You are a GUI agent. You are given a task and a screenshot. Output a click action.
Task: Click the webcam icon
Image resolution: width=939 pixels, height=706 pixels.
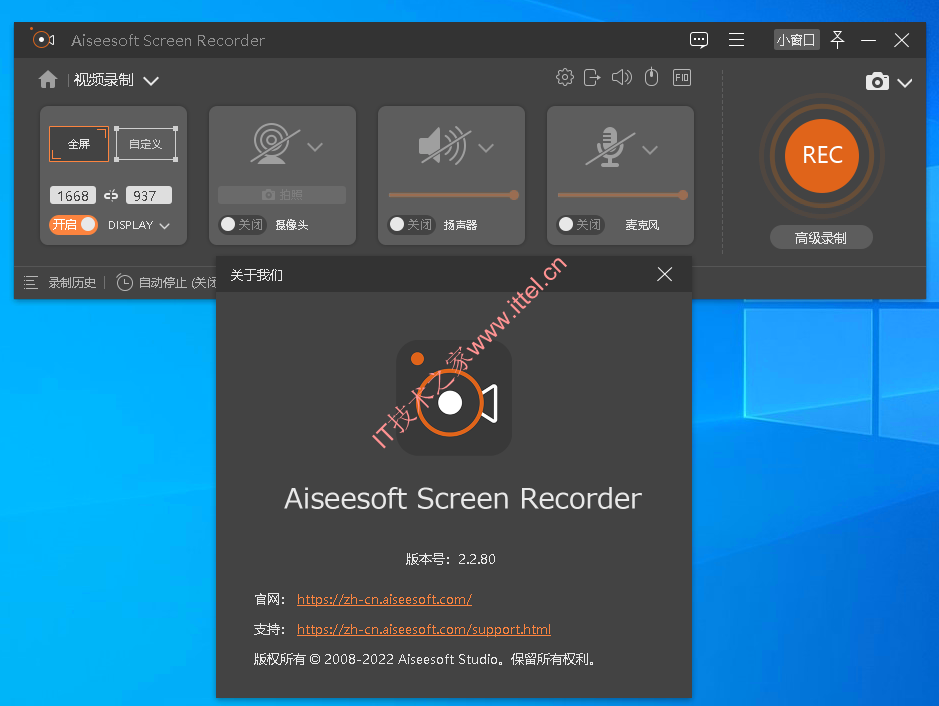(x=274, y=144)
